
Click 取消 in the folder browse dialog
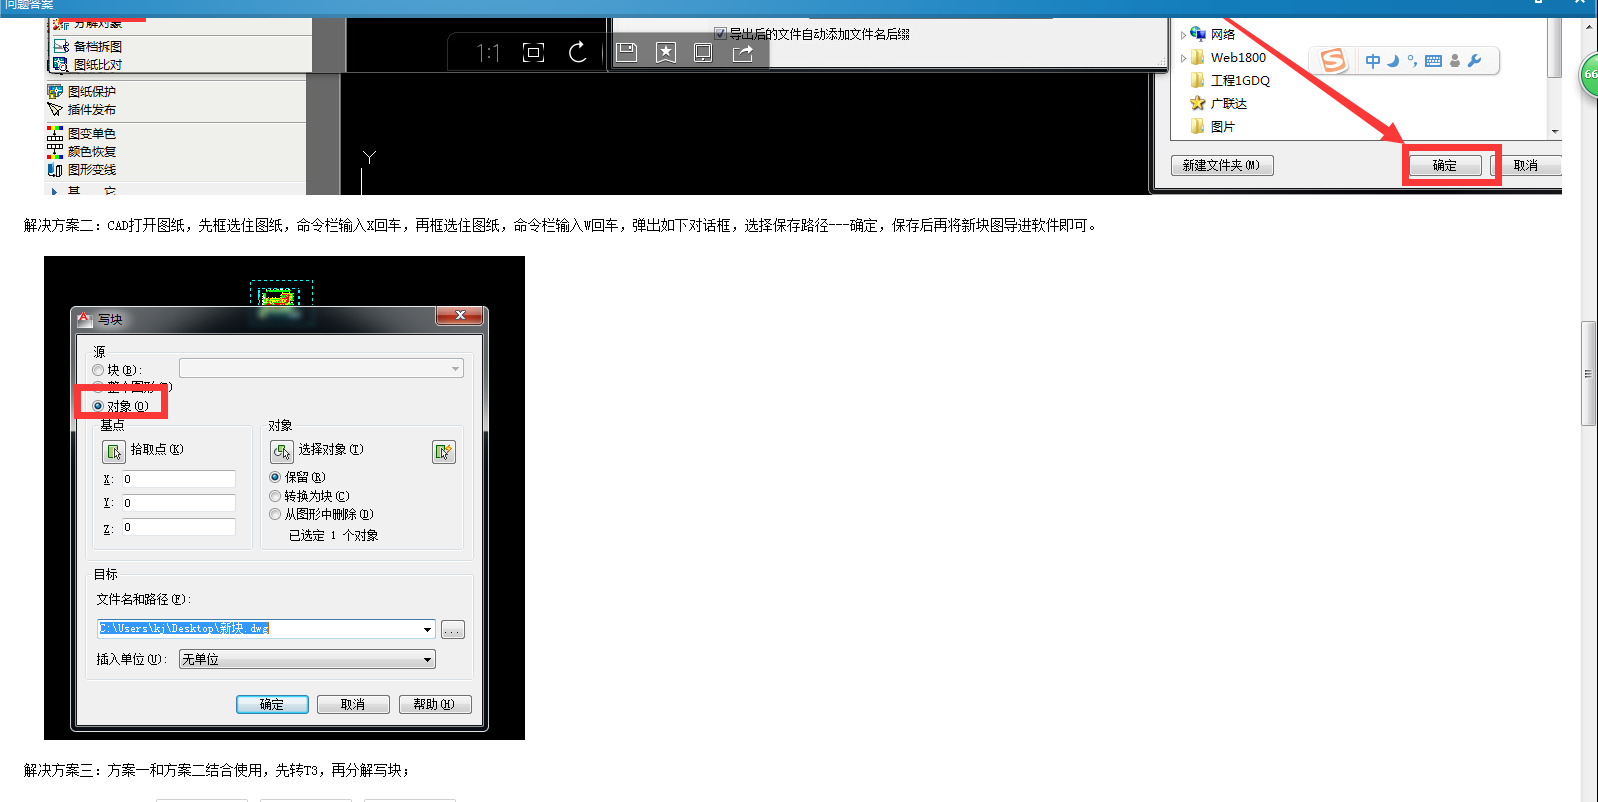(1526, 165)
